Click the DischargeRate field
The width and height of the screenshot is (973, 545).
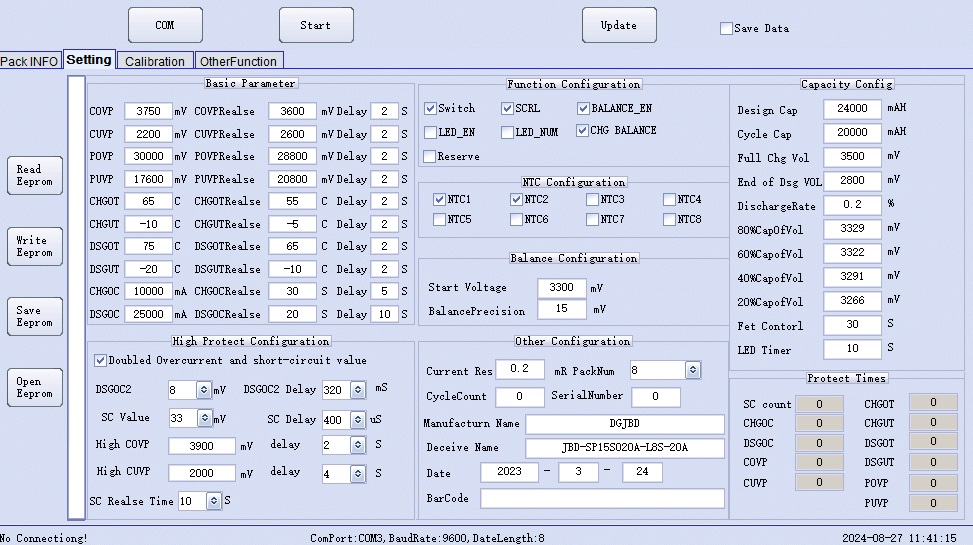852,205
